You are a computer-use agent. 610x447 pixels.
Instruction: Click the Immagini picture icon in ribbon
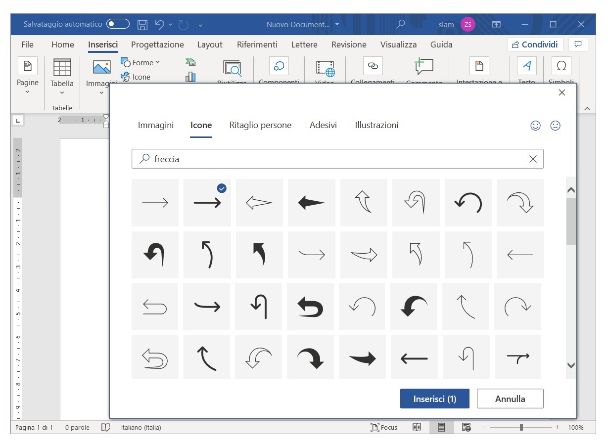[102, 67]
